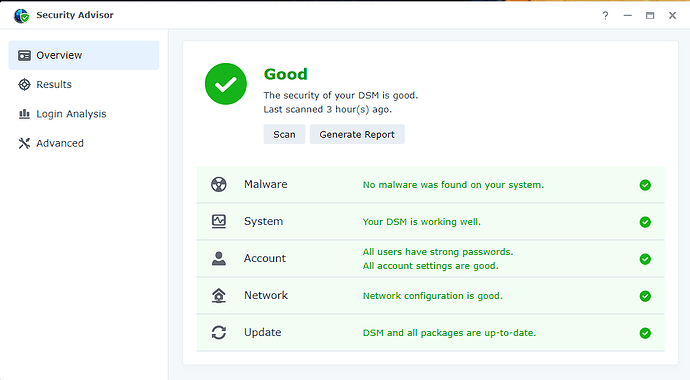Go to Login Analysis

pos(84,114)
